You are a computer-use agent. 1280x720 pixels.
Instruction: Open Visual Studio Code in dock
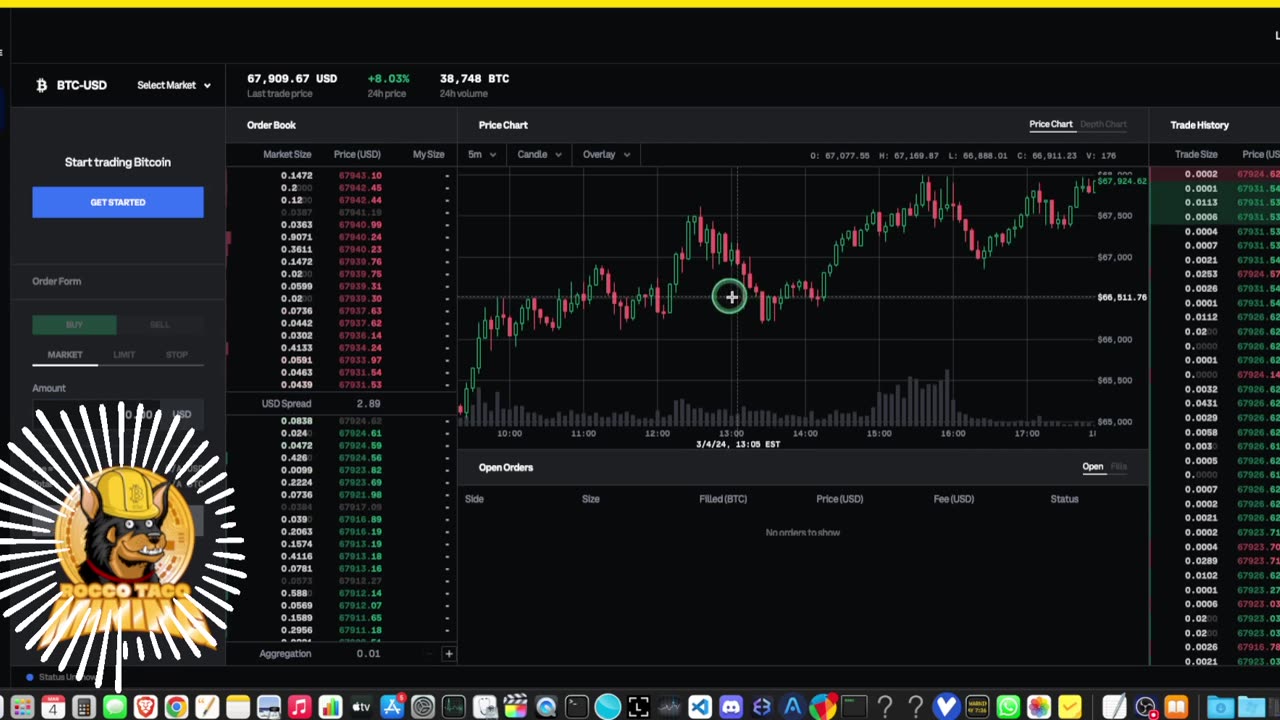tap(699, 707)
